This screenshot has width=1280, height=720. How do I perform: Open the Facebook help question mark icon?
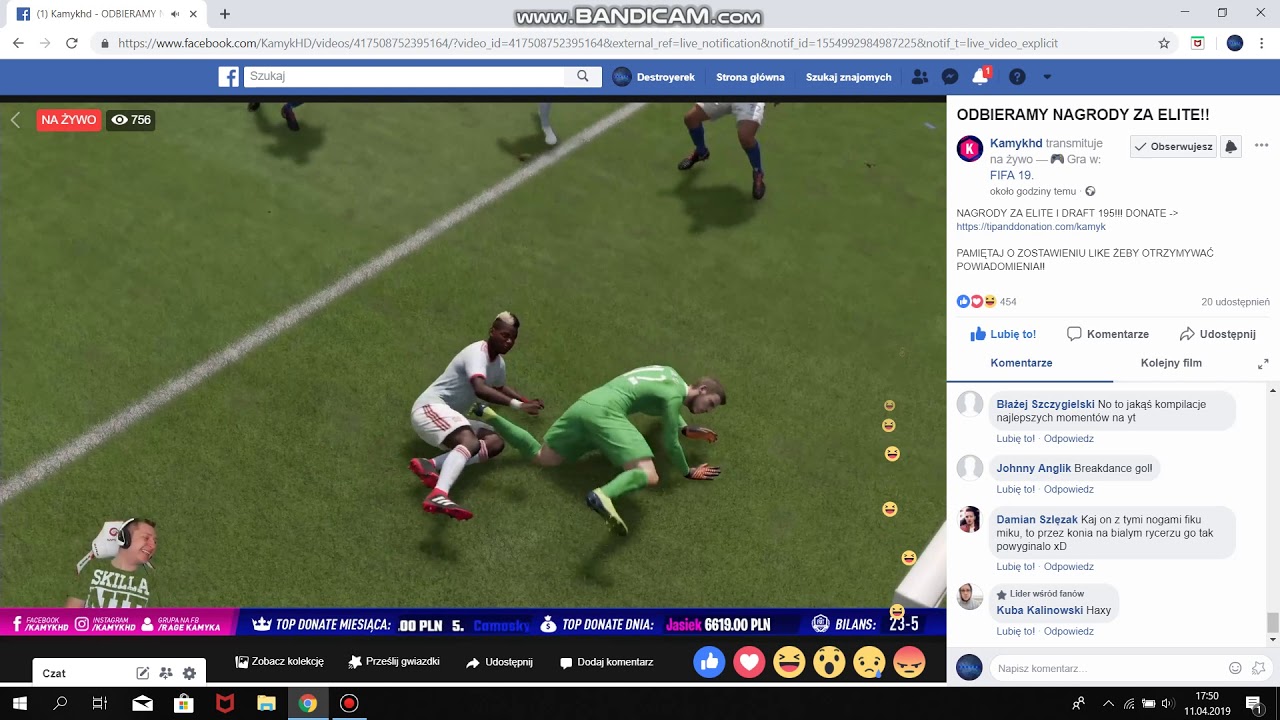point(1017,77)
